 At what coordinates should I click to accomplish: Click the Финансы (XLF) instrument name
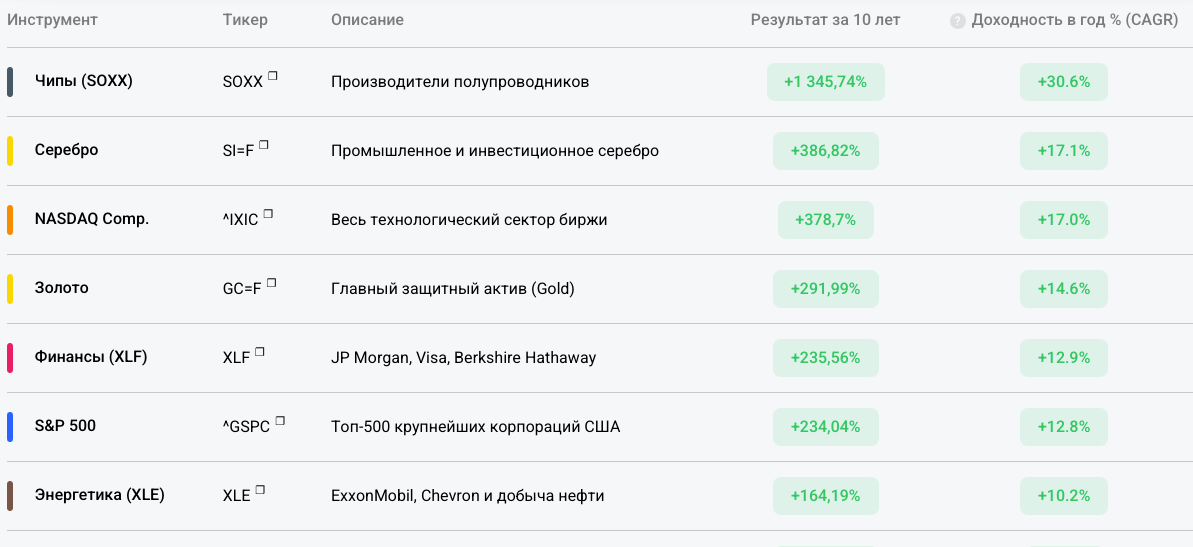coord(90,357)
